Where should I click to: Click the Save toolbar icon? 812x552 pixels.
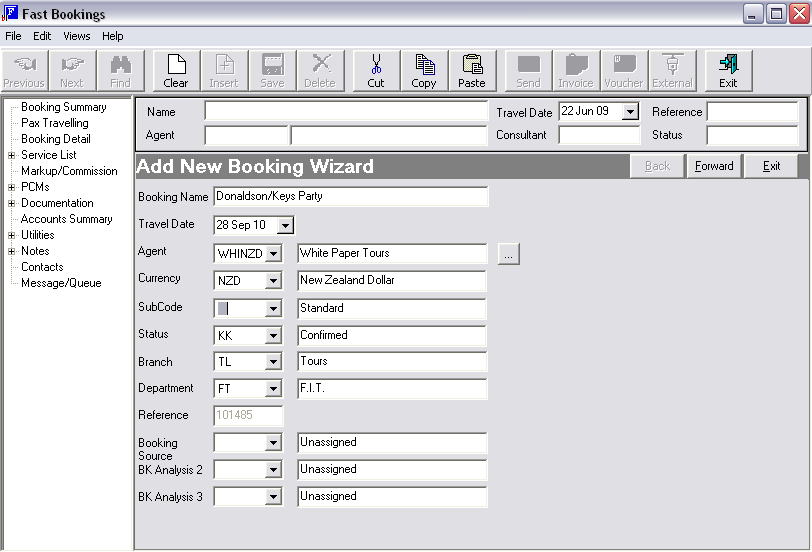272,71
